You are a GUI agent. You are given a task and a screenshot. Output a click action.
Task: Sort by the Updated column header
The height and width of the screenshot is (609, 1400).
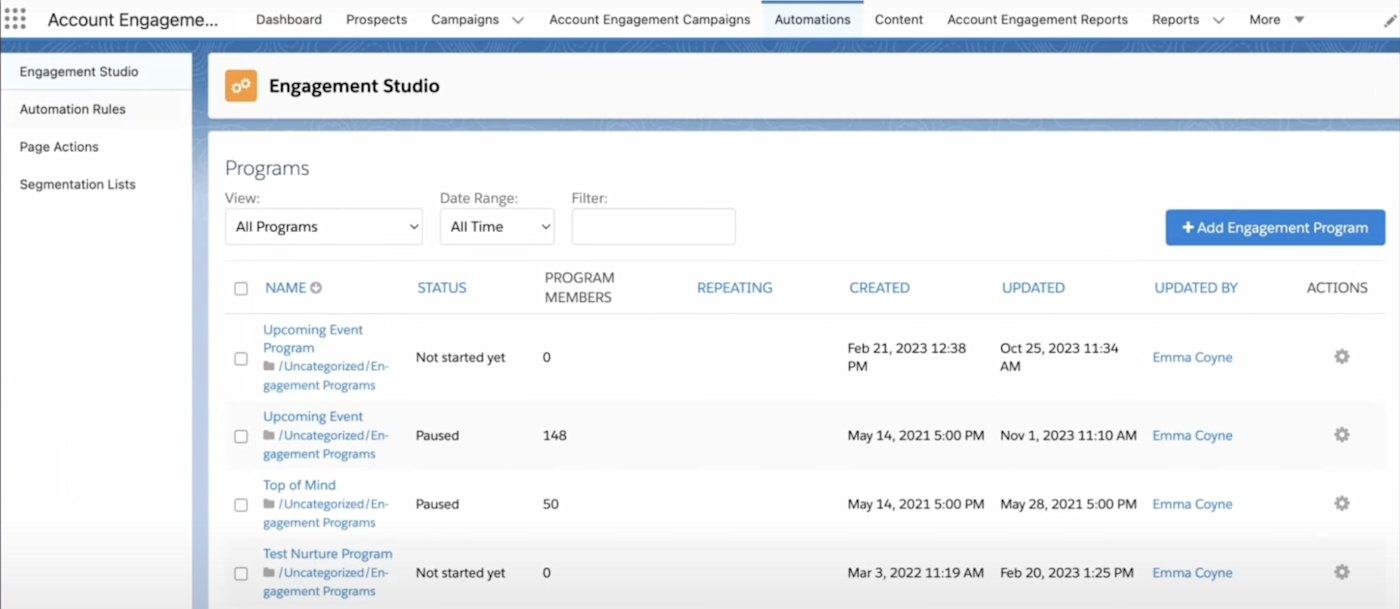[1033, 288]
